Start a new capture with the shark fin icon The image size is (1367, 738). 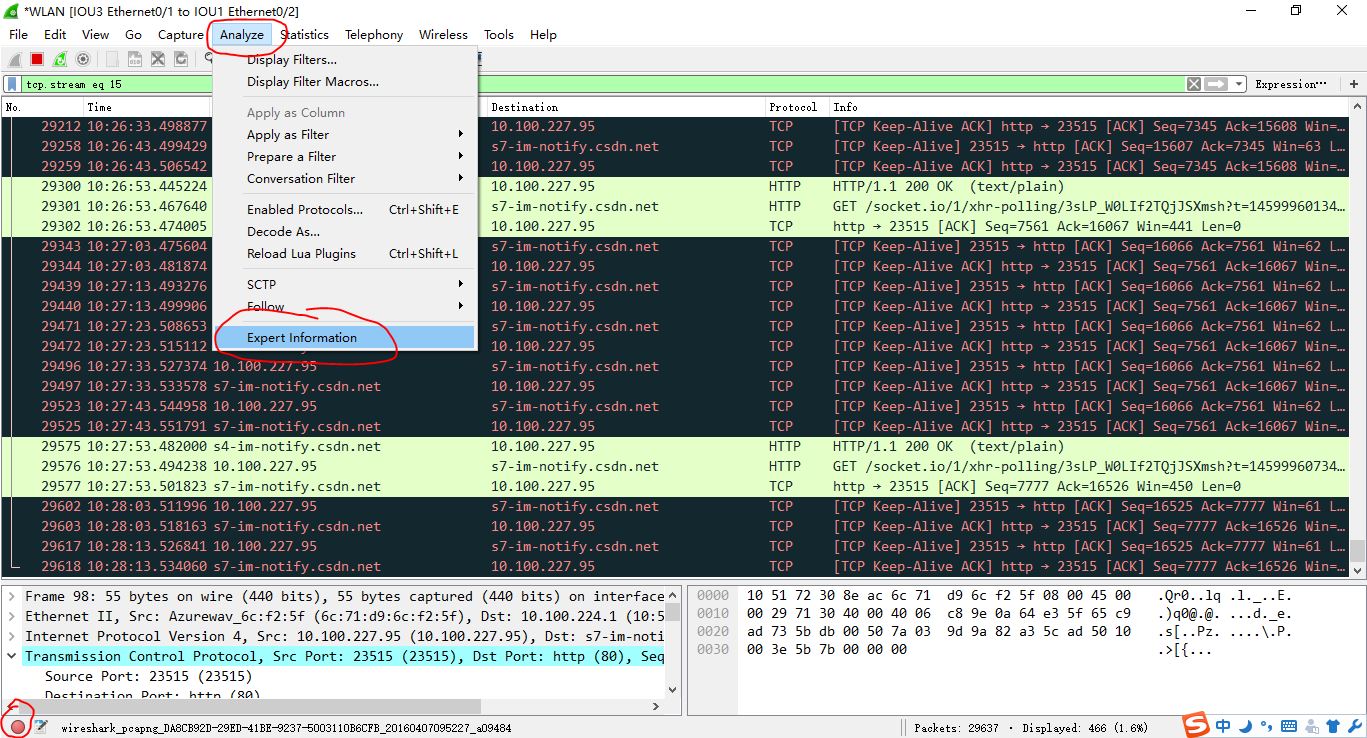(x=13, y=58)
